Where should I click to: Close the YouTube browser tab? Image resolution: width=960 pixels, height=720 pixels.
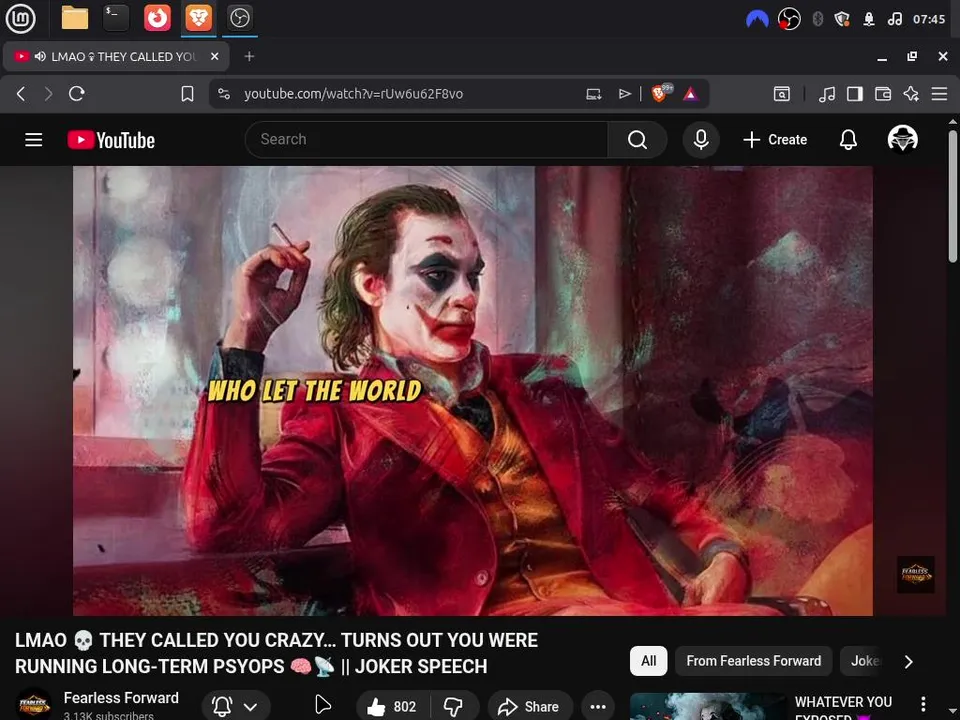coord(214,56)
